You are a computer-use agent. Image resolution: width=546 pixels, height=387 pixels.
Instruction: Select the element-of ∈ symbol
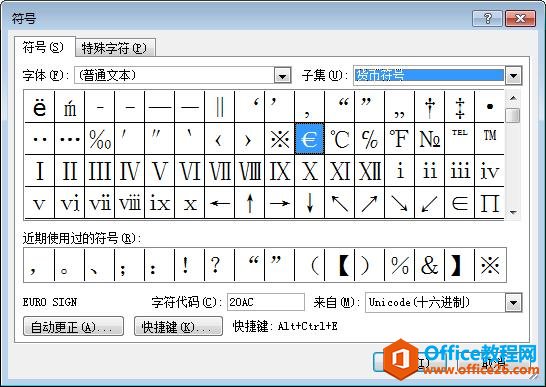[459, 203]
